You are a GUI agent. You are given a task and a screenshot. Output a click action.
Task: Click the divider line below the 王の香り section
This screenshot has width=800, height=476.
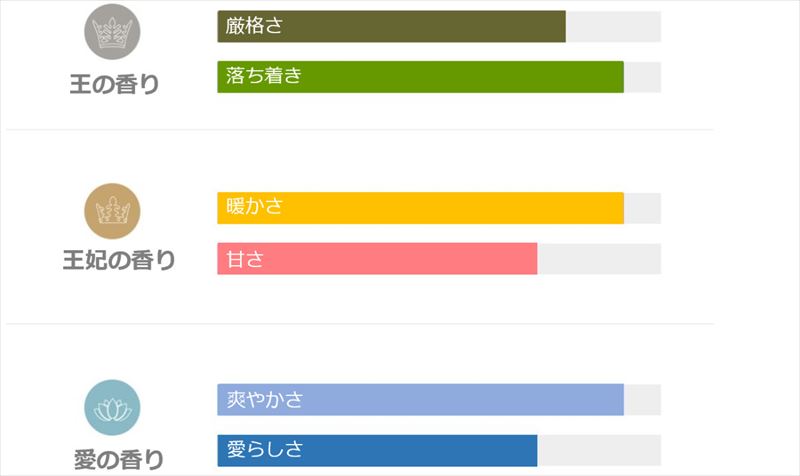point(360,130)
